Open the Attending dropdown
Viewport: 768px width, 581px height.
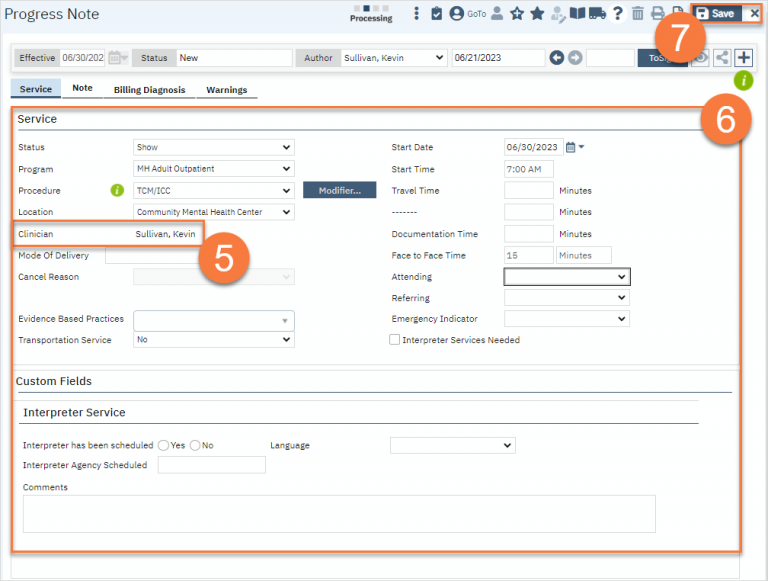[x=566, y=276]
